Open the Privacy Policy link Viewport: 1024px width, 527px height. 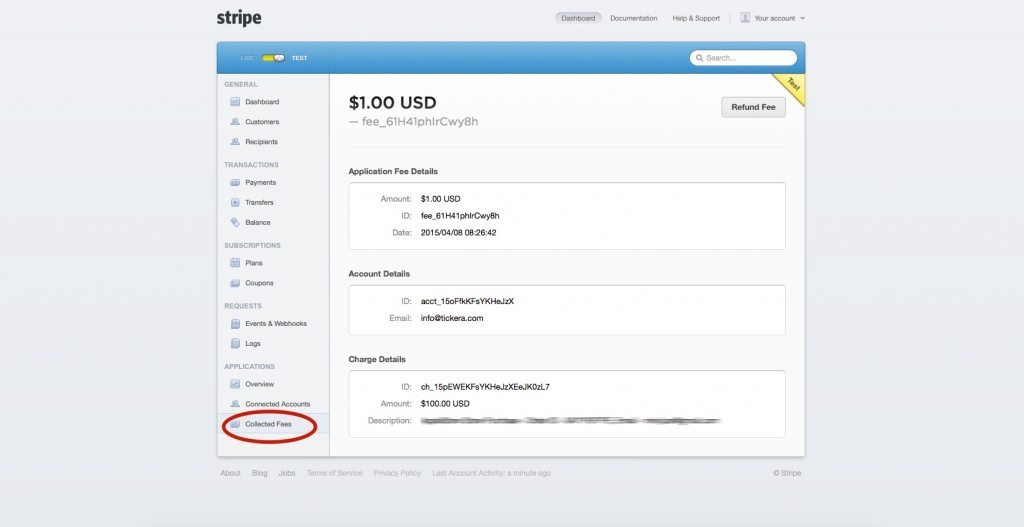pyautogui.click(x=397, y=473)
